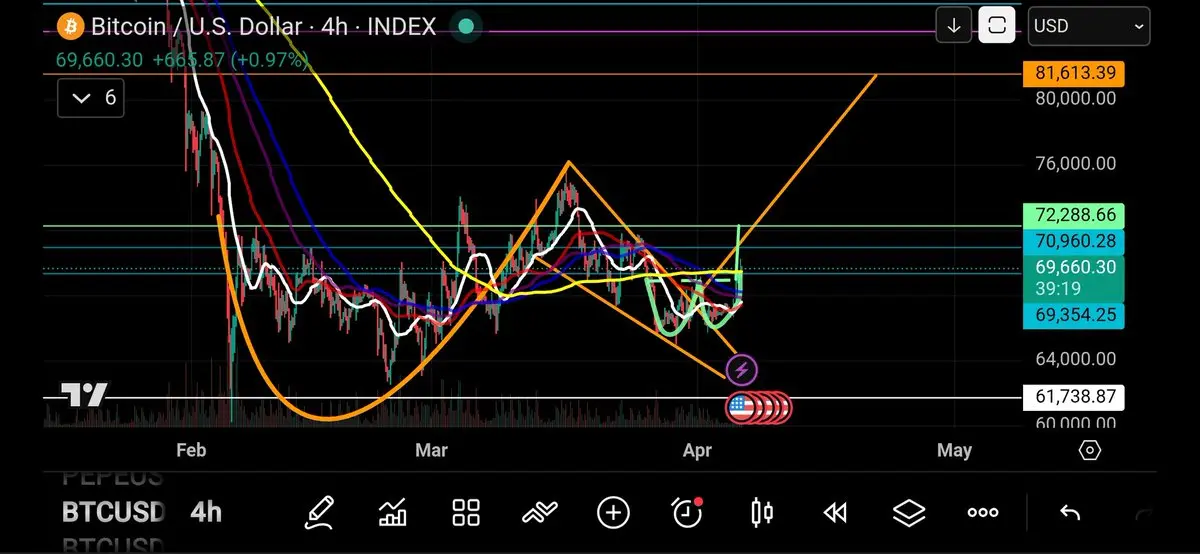Click the US flag economic event marker
This screenshot has width=1200, height=554.
pyautogui.click(x=740, y=407)
